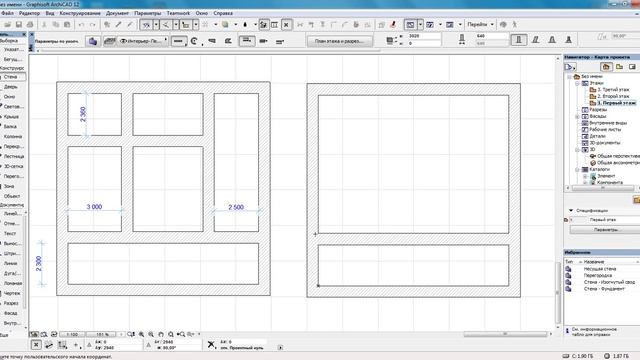Screen dimensions: 640x360
Task: Toggle the vertical wall profile button
Action: pyautogui.click(x=519, y=40)
